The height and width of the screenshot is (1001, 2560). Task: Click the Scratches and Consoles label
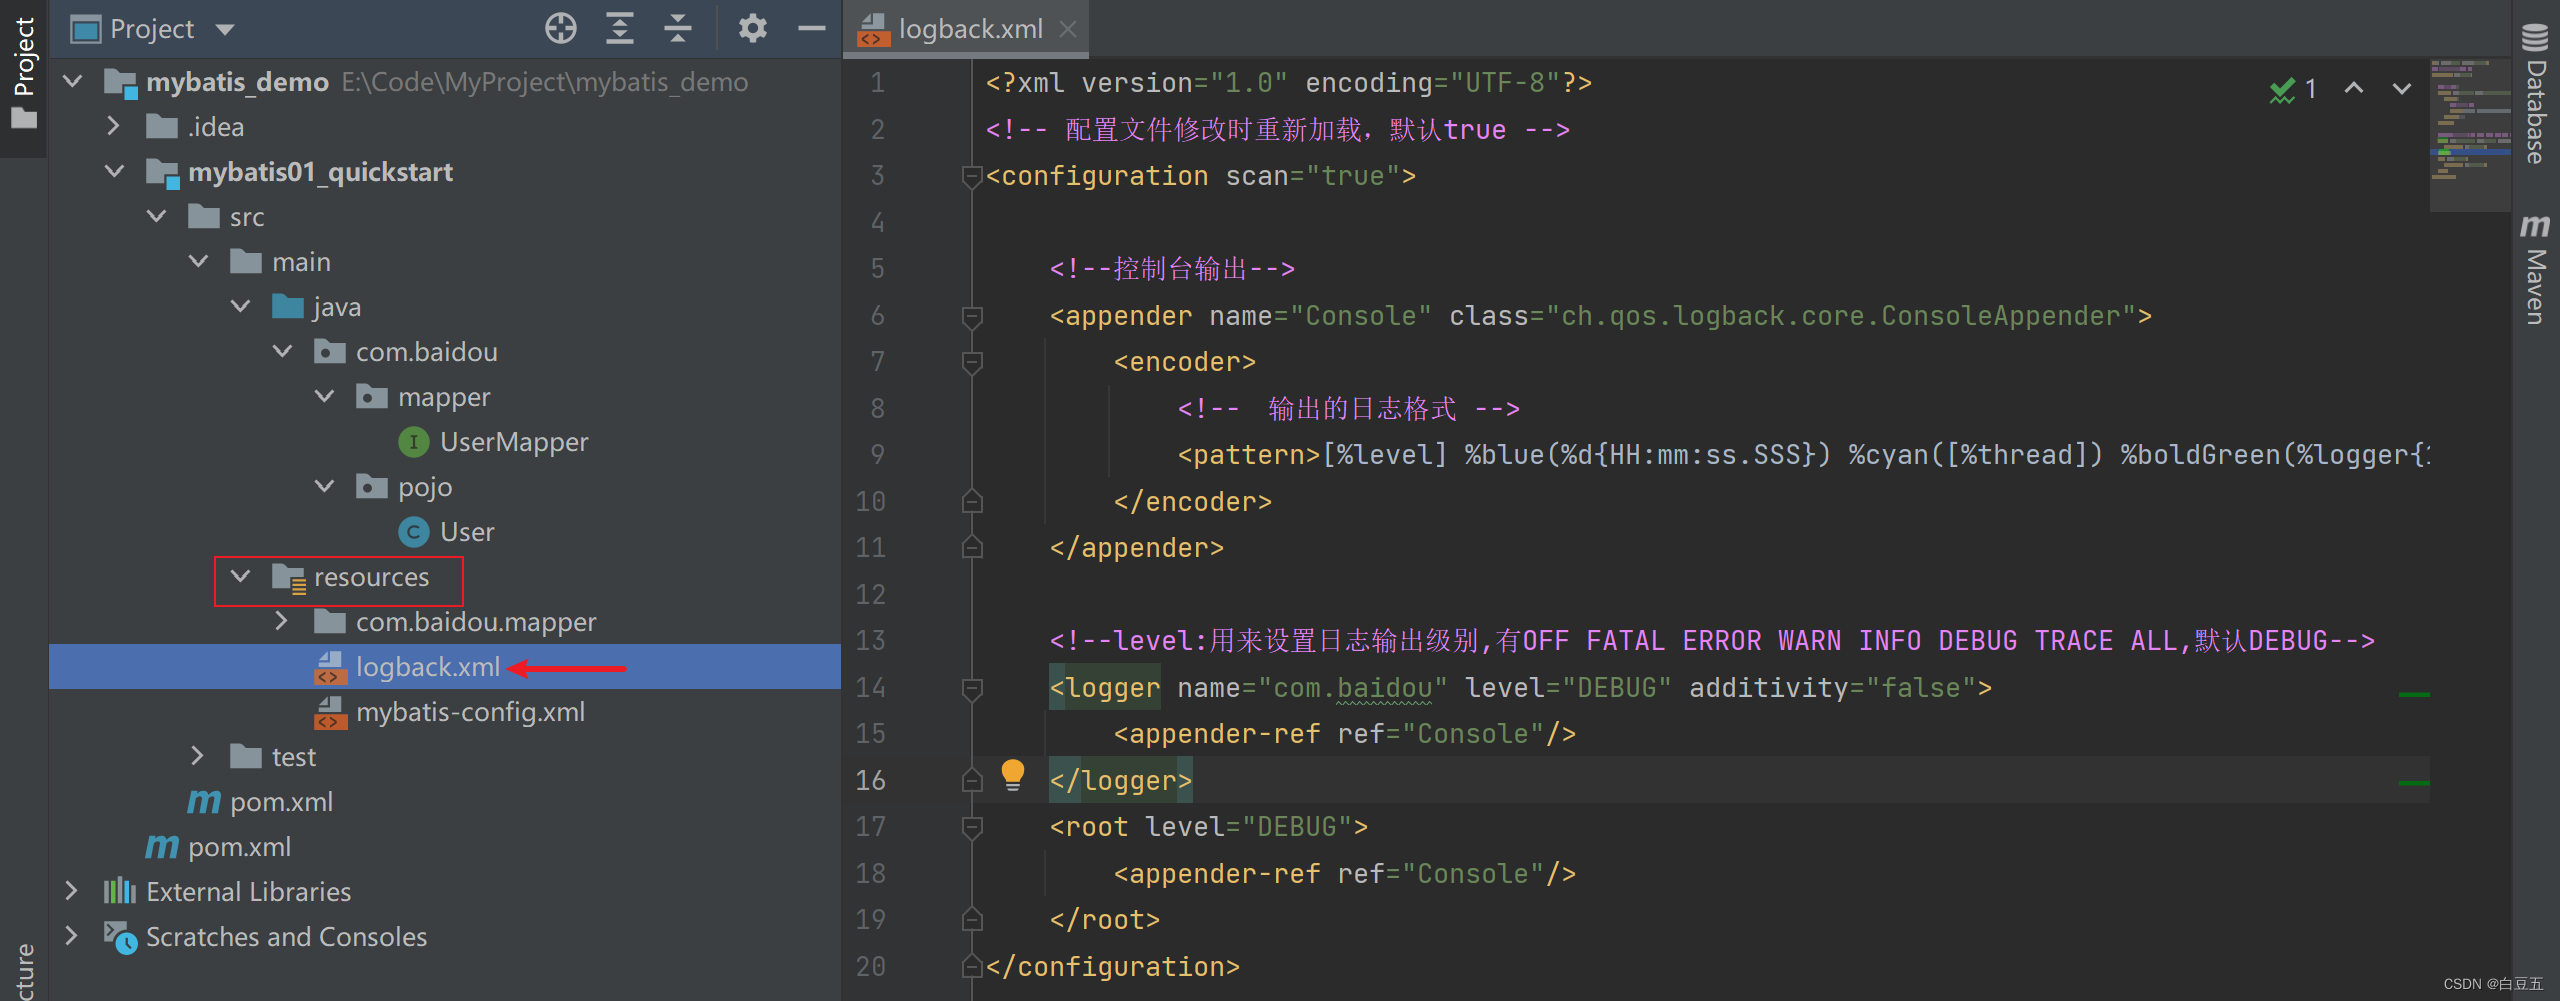(286, 937)
